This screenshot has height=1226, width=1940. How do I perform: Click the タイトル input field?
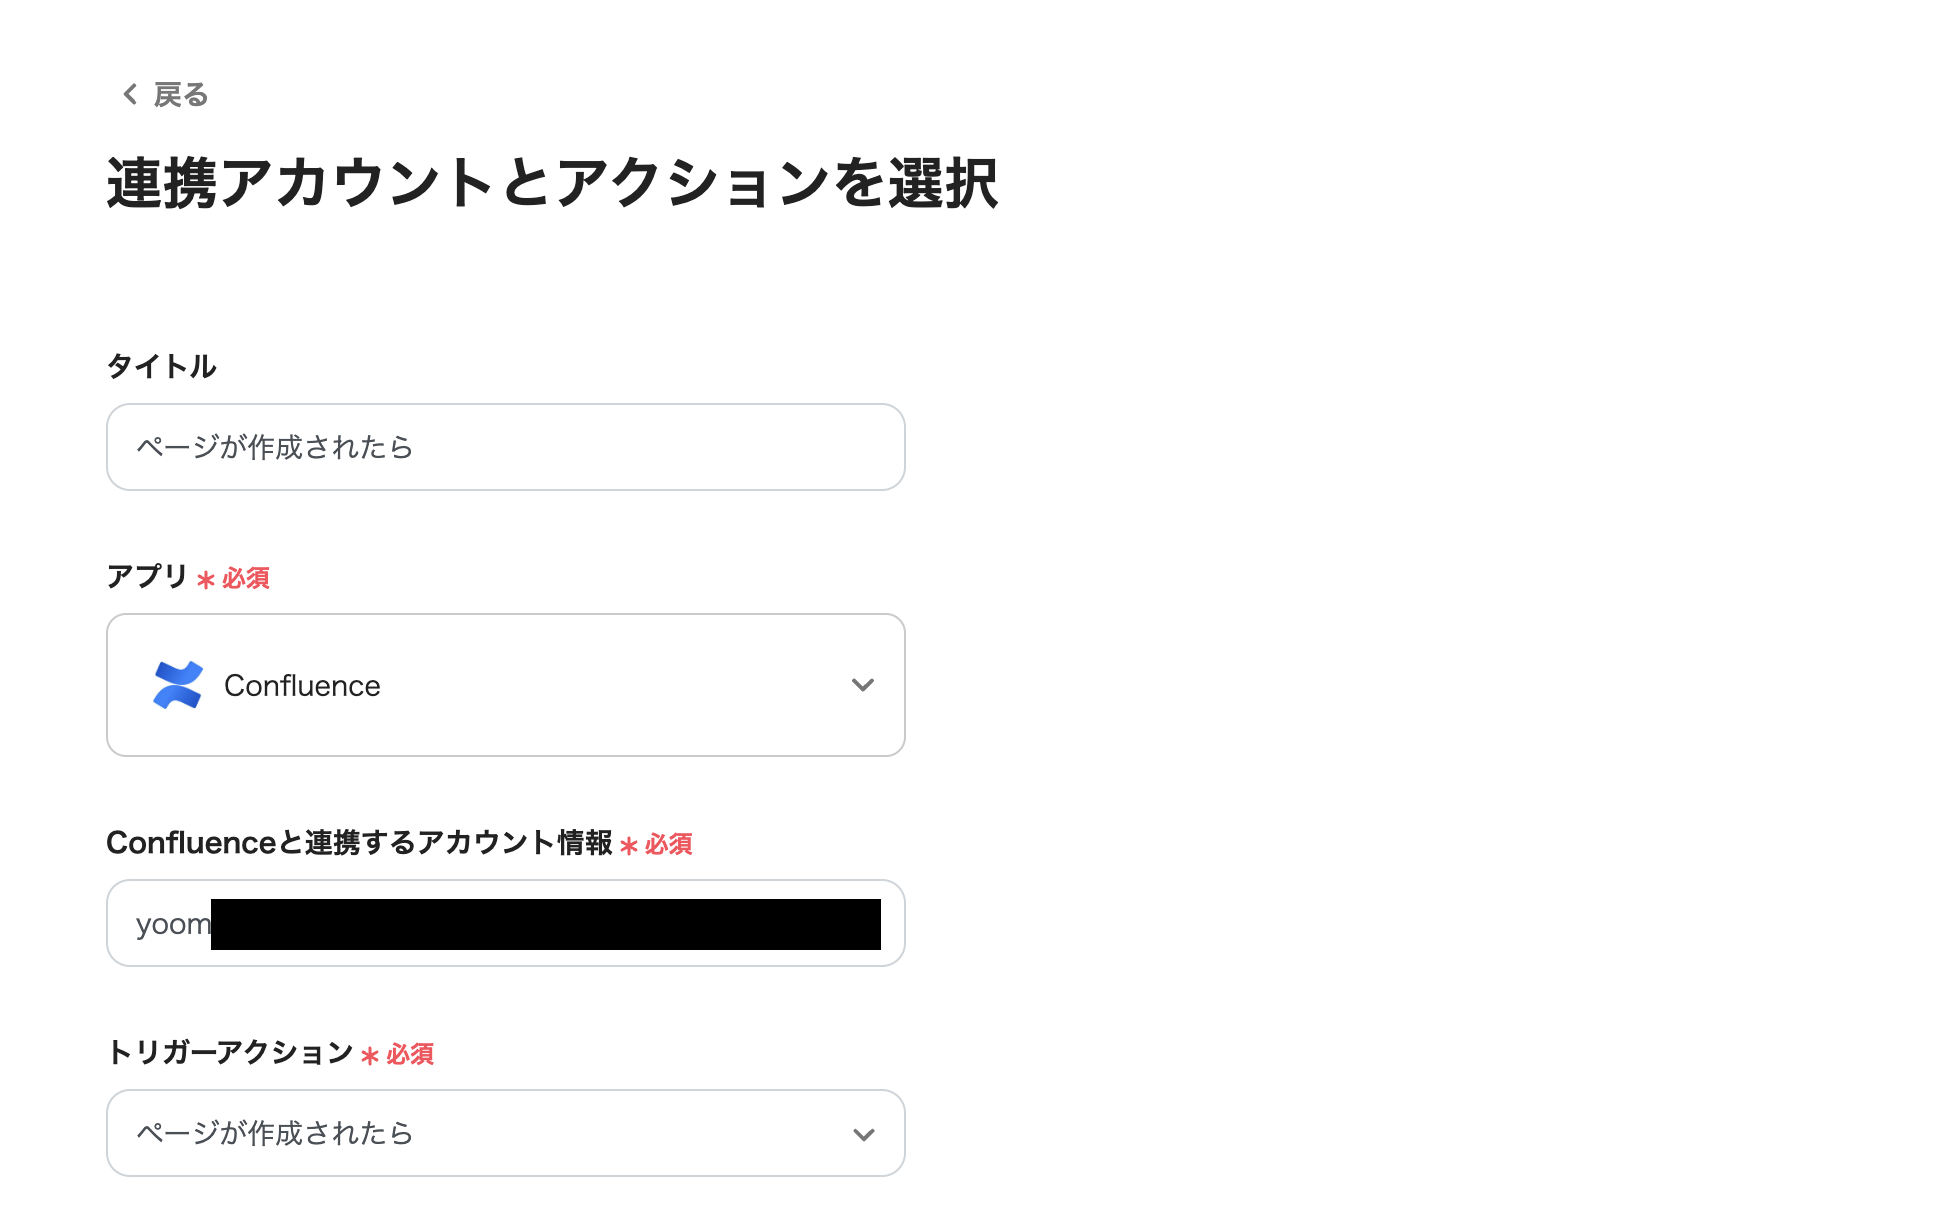coord(505,447)
